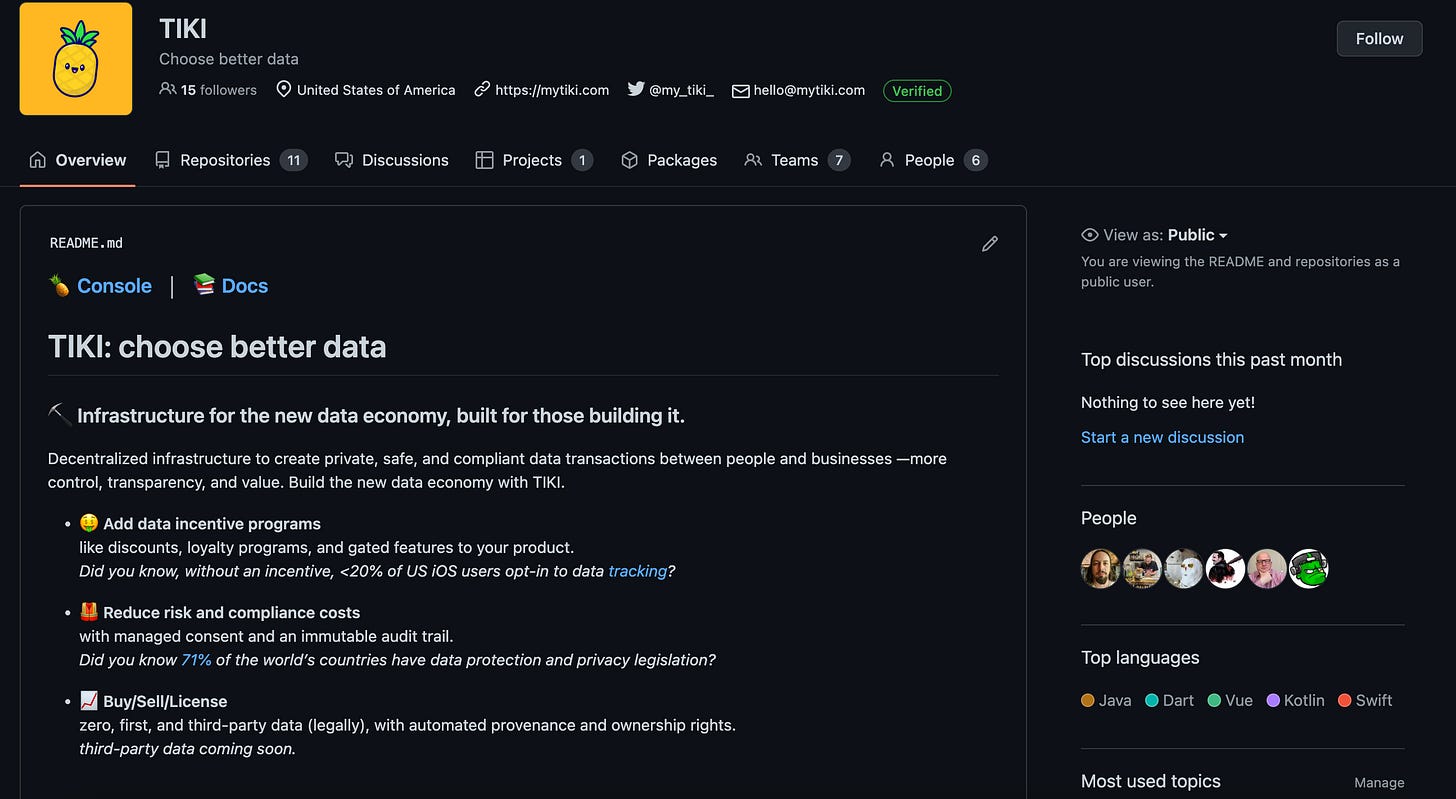
Task: Open the Packages tab
Action: pyautogui.click(x=669, y=160)
